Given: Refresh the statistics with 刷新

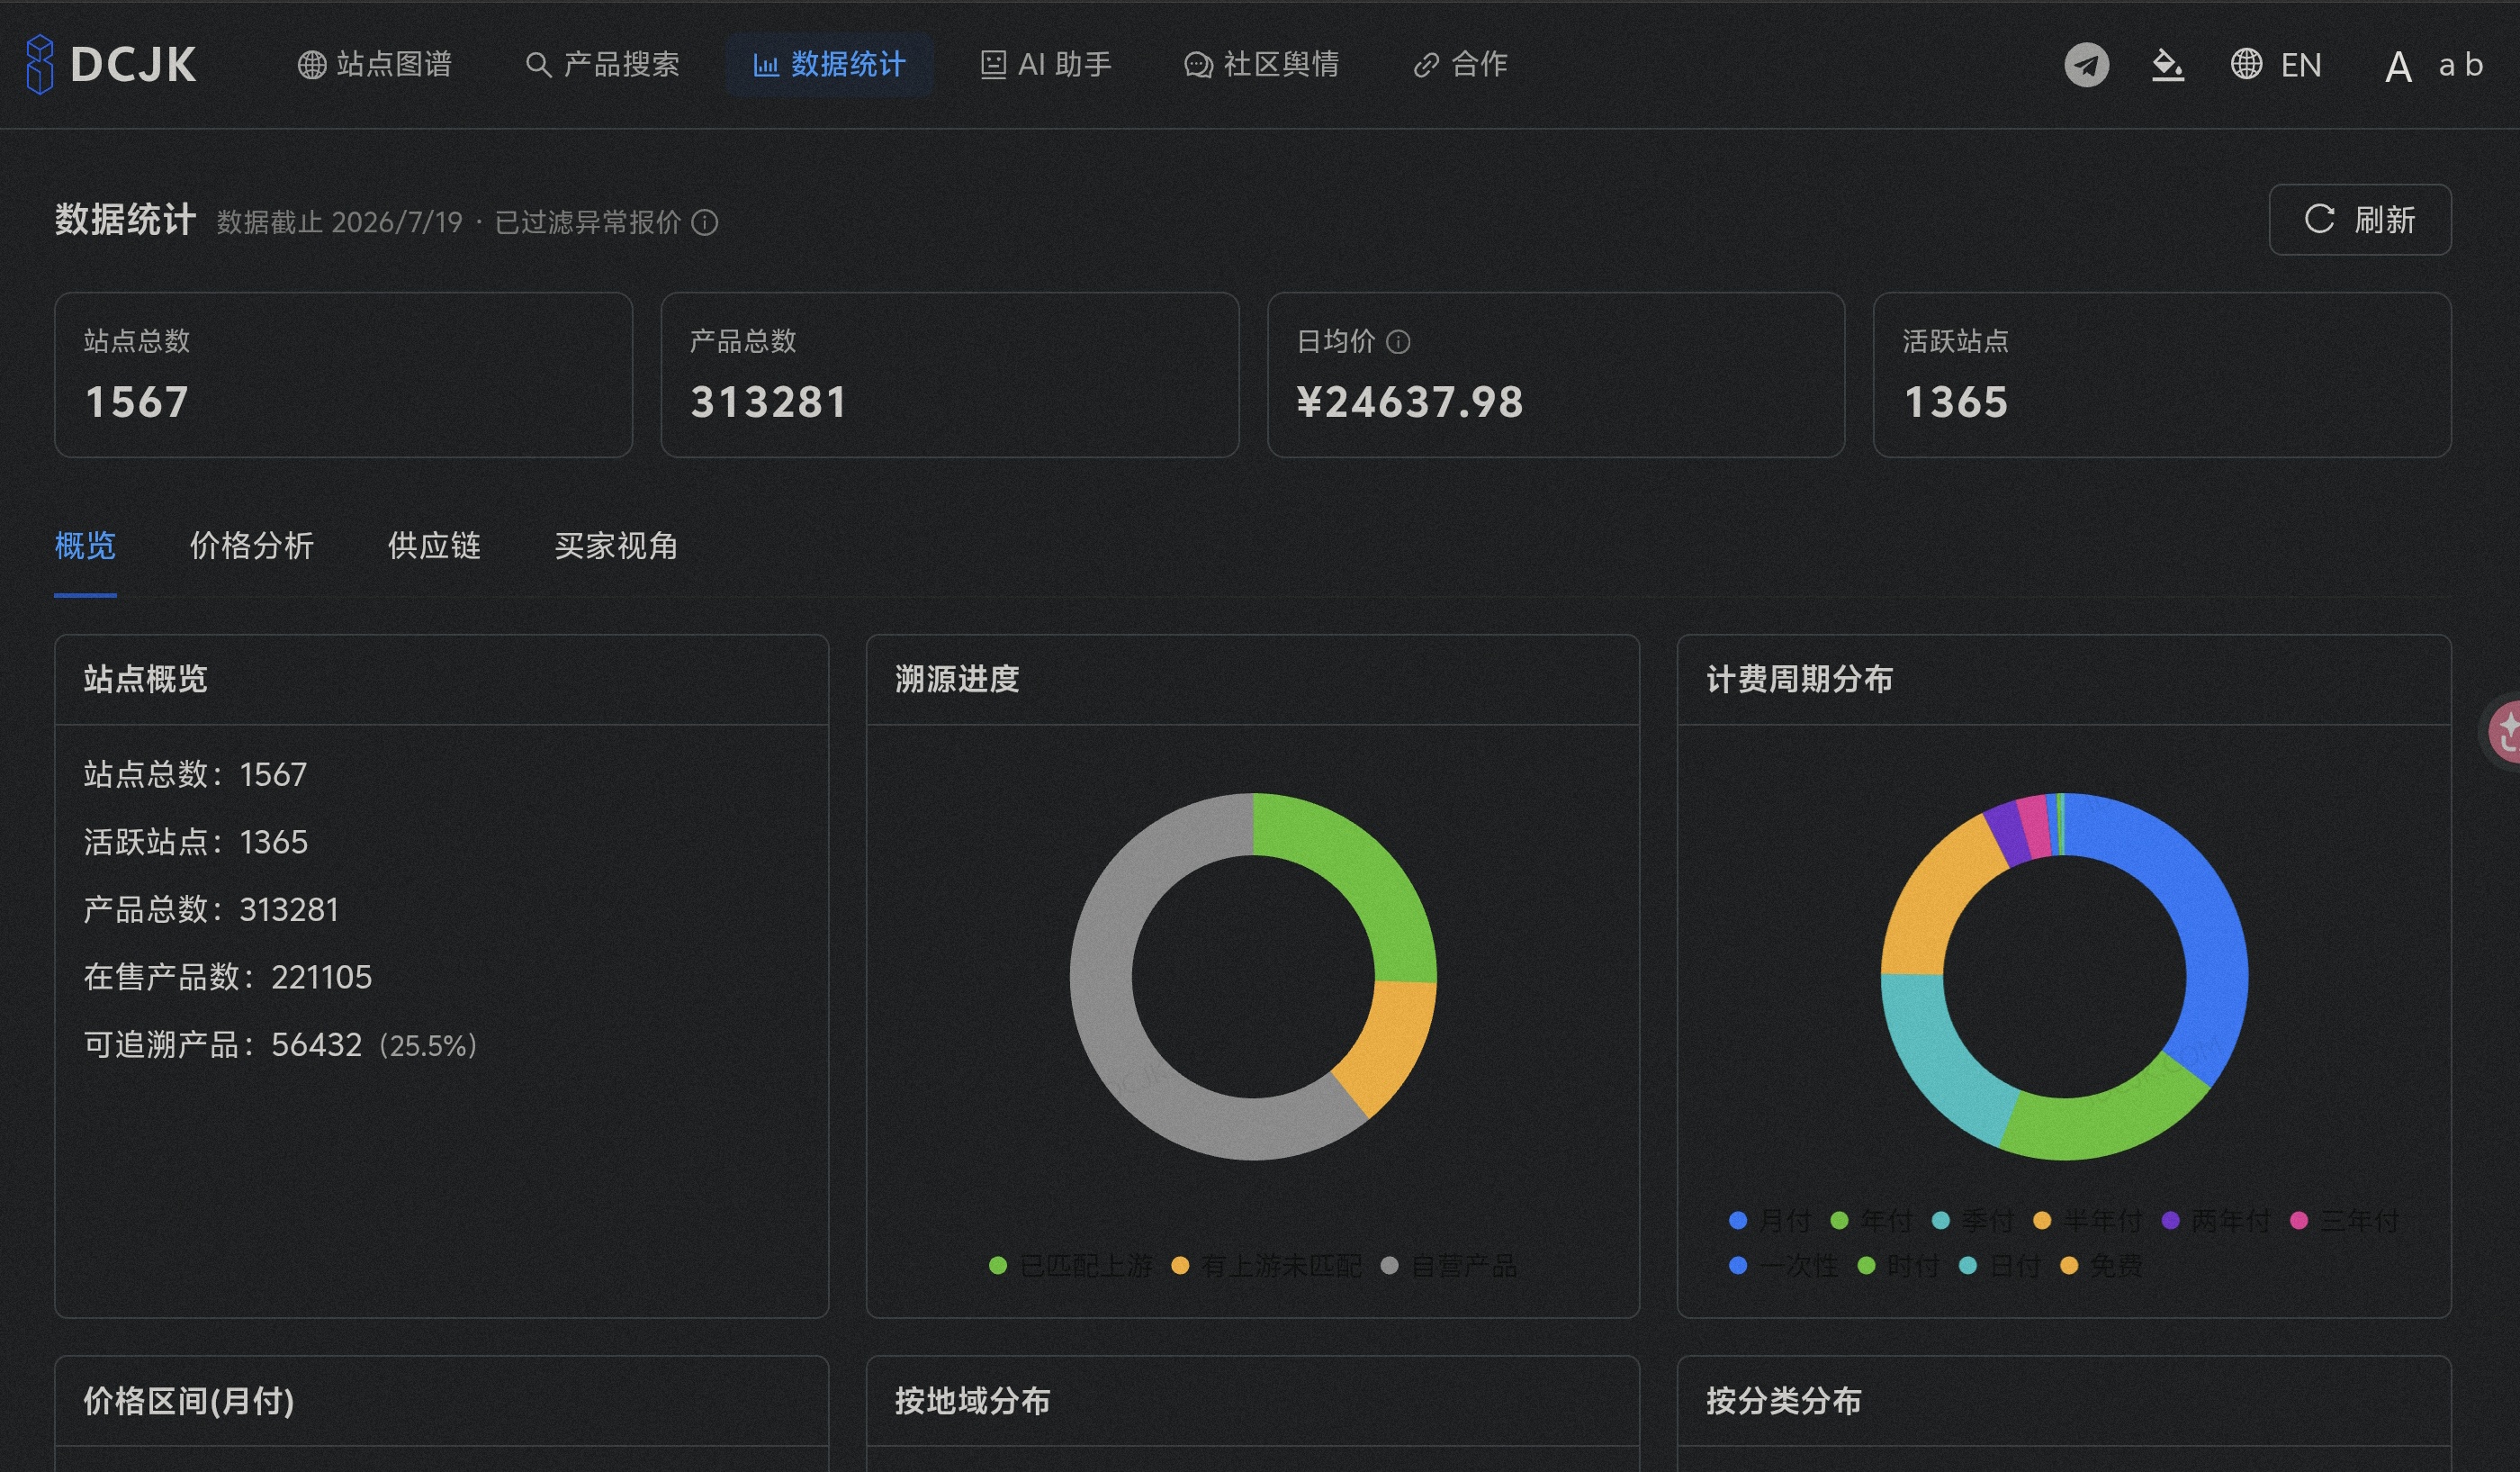Looking at the screenshot, I should pyautogui.click(x=2359, y=219).
